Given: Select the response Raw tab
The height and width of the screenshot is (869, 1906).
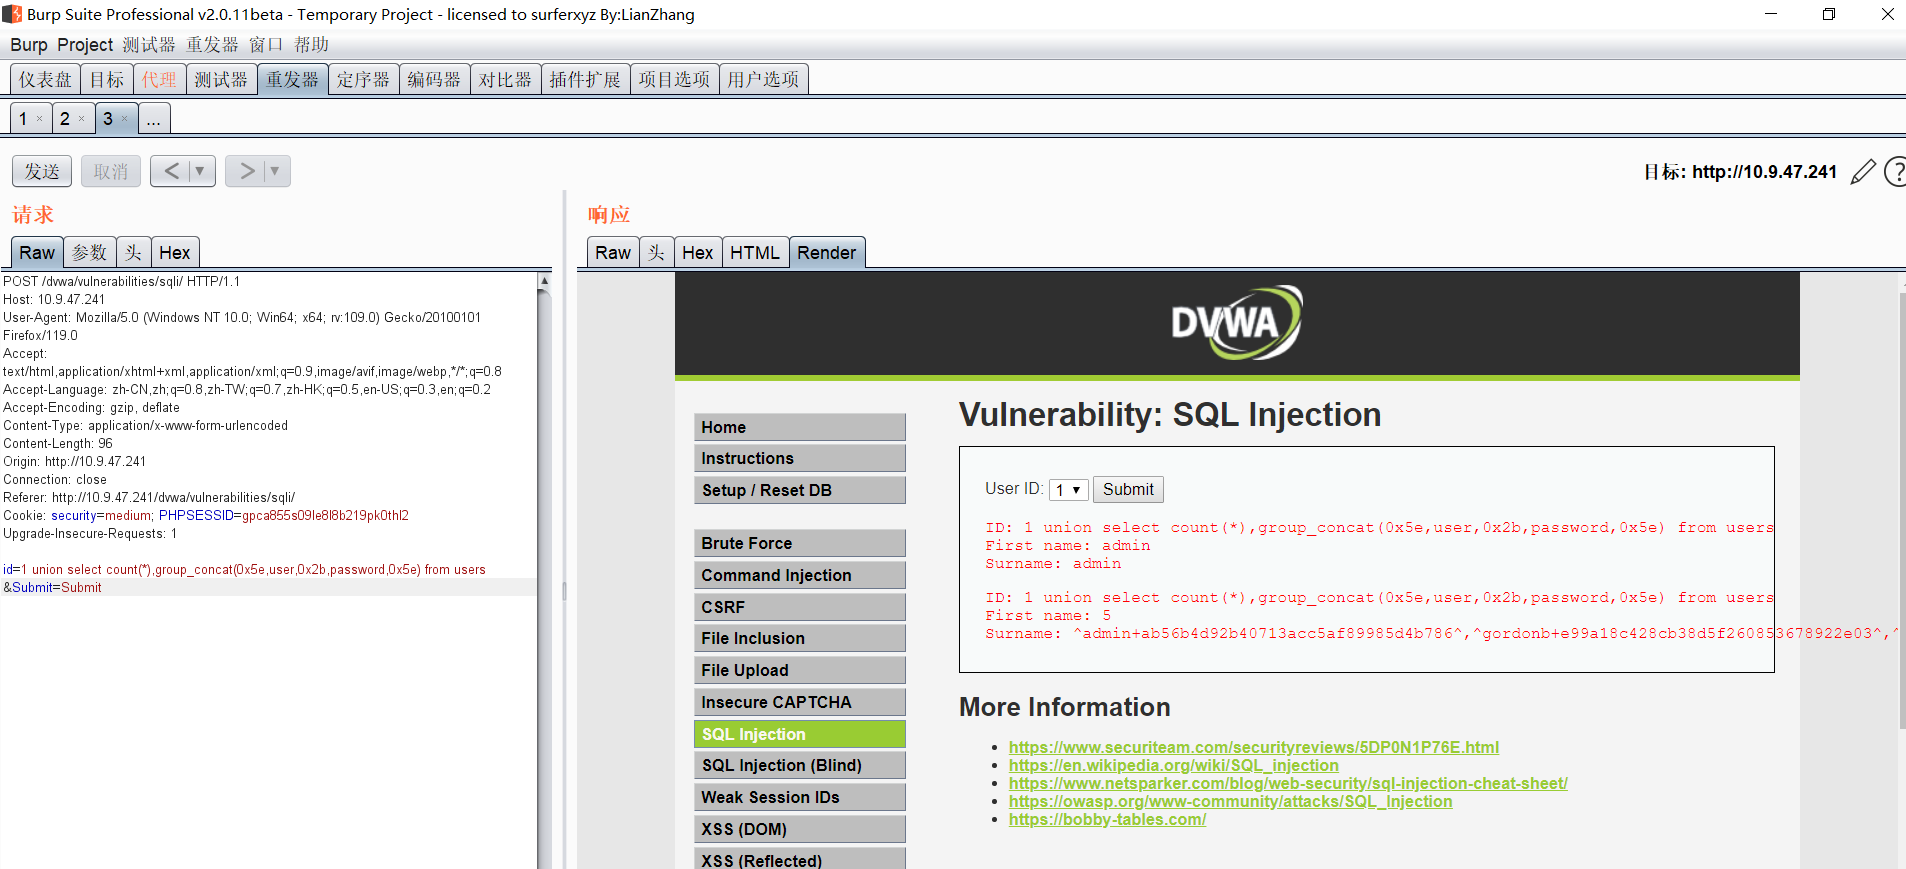Looking at the screenshot, I should 613,252.
